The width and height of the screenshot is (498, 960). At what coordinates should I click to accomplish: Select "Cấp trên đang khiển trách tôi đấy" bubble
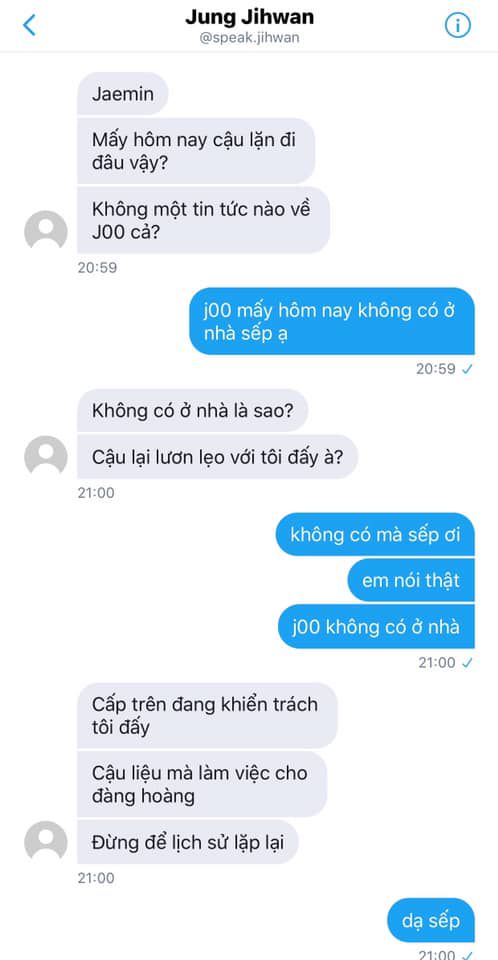point(207,716)
